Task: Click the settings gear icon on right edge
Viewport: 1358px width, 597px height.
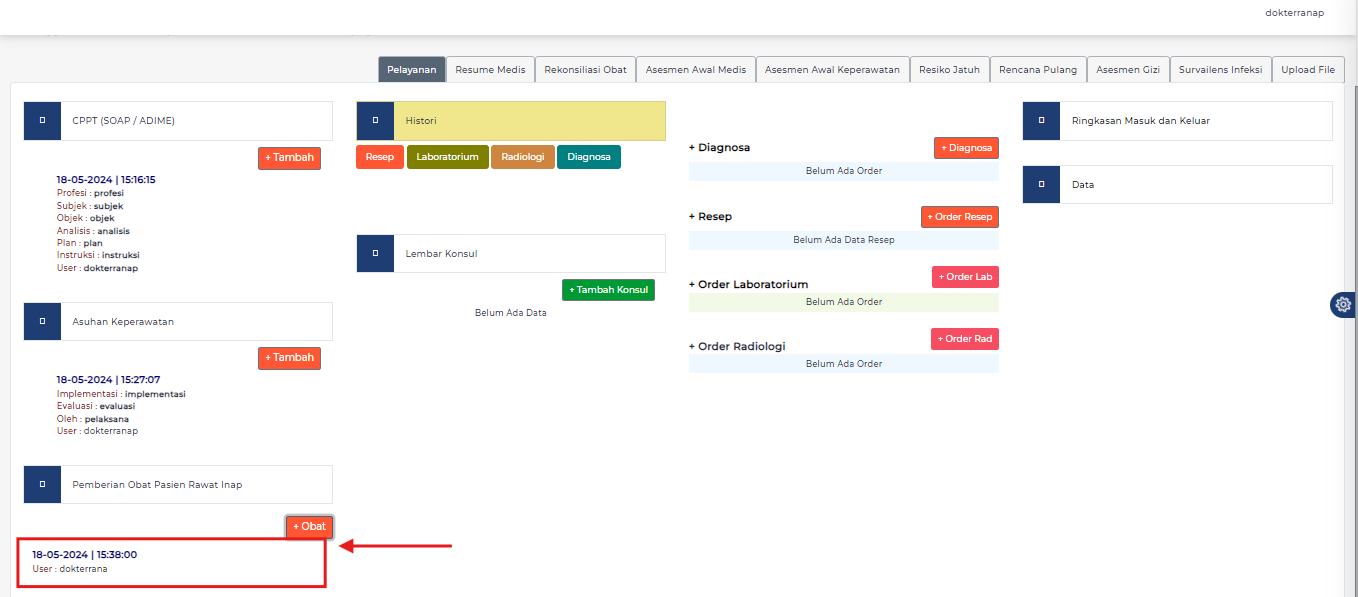Action: click(1343, 305)
